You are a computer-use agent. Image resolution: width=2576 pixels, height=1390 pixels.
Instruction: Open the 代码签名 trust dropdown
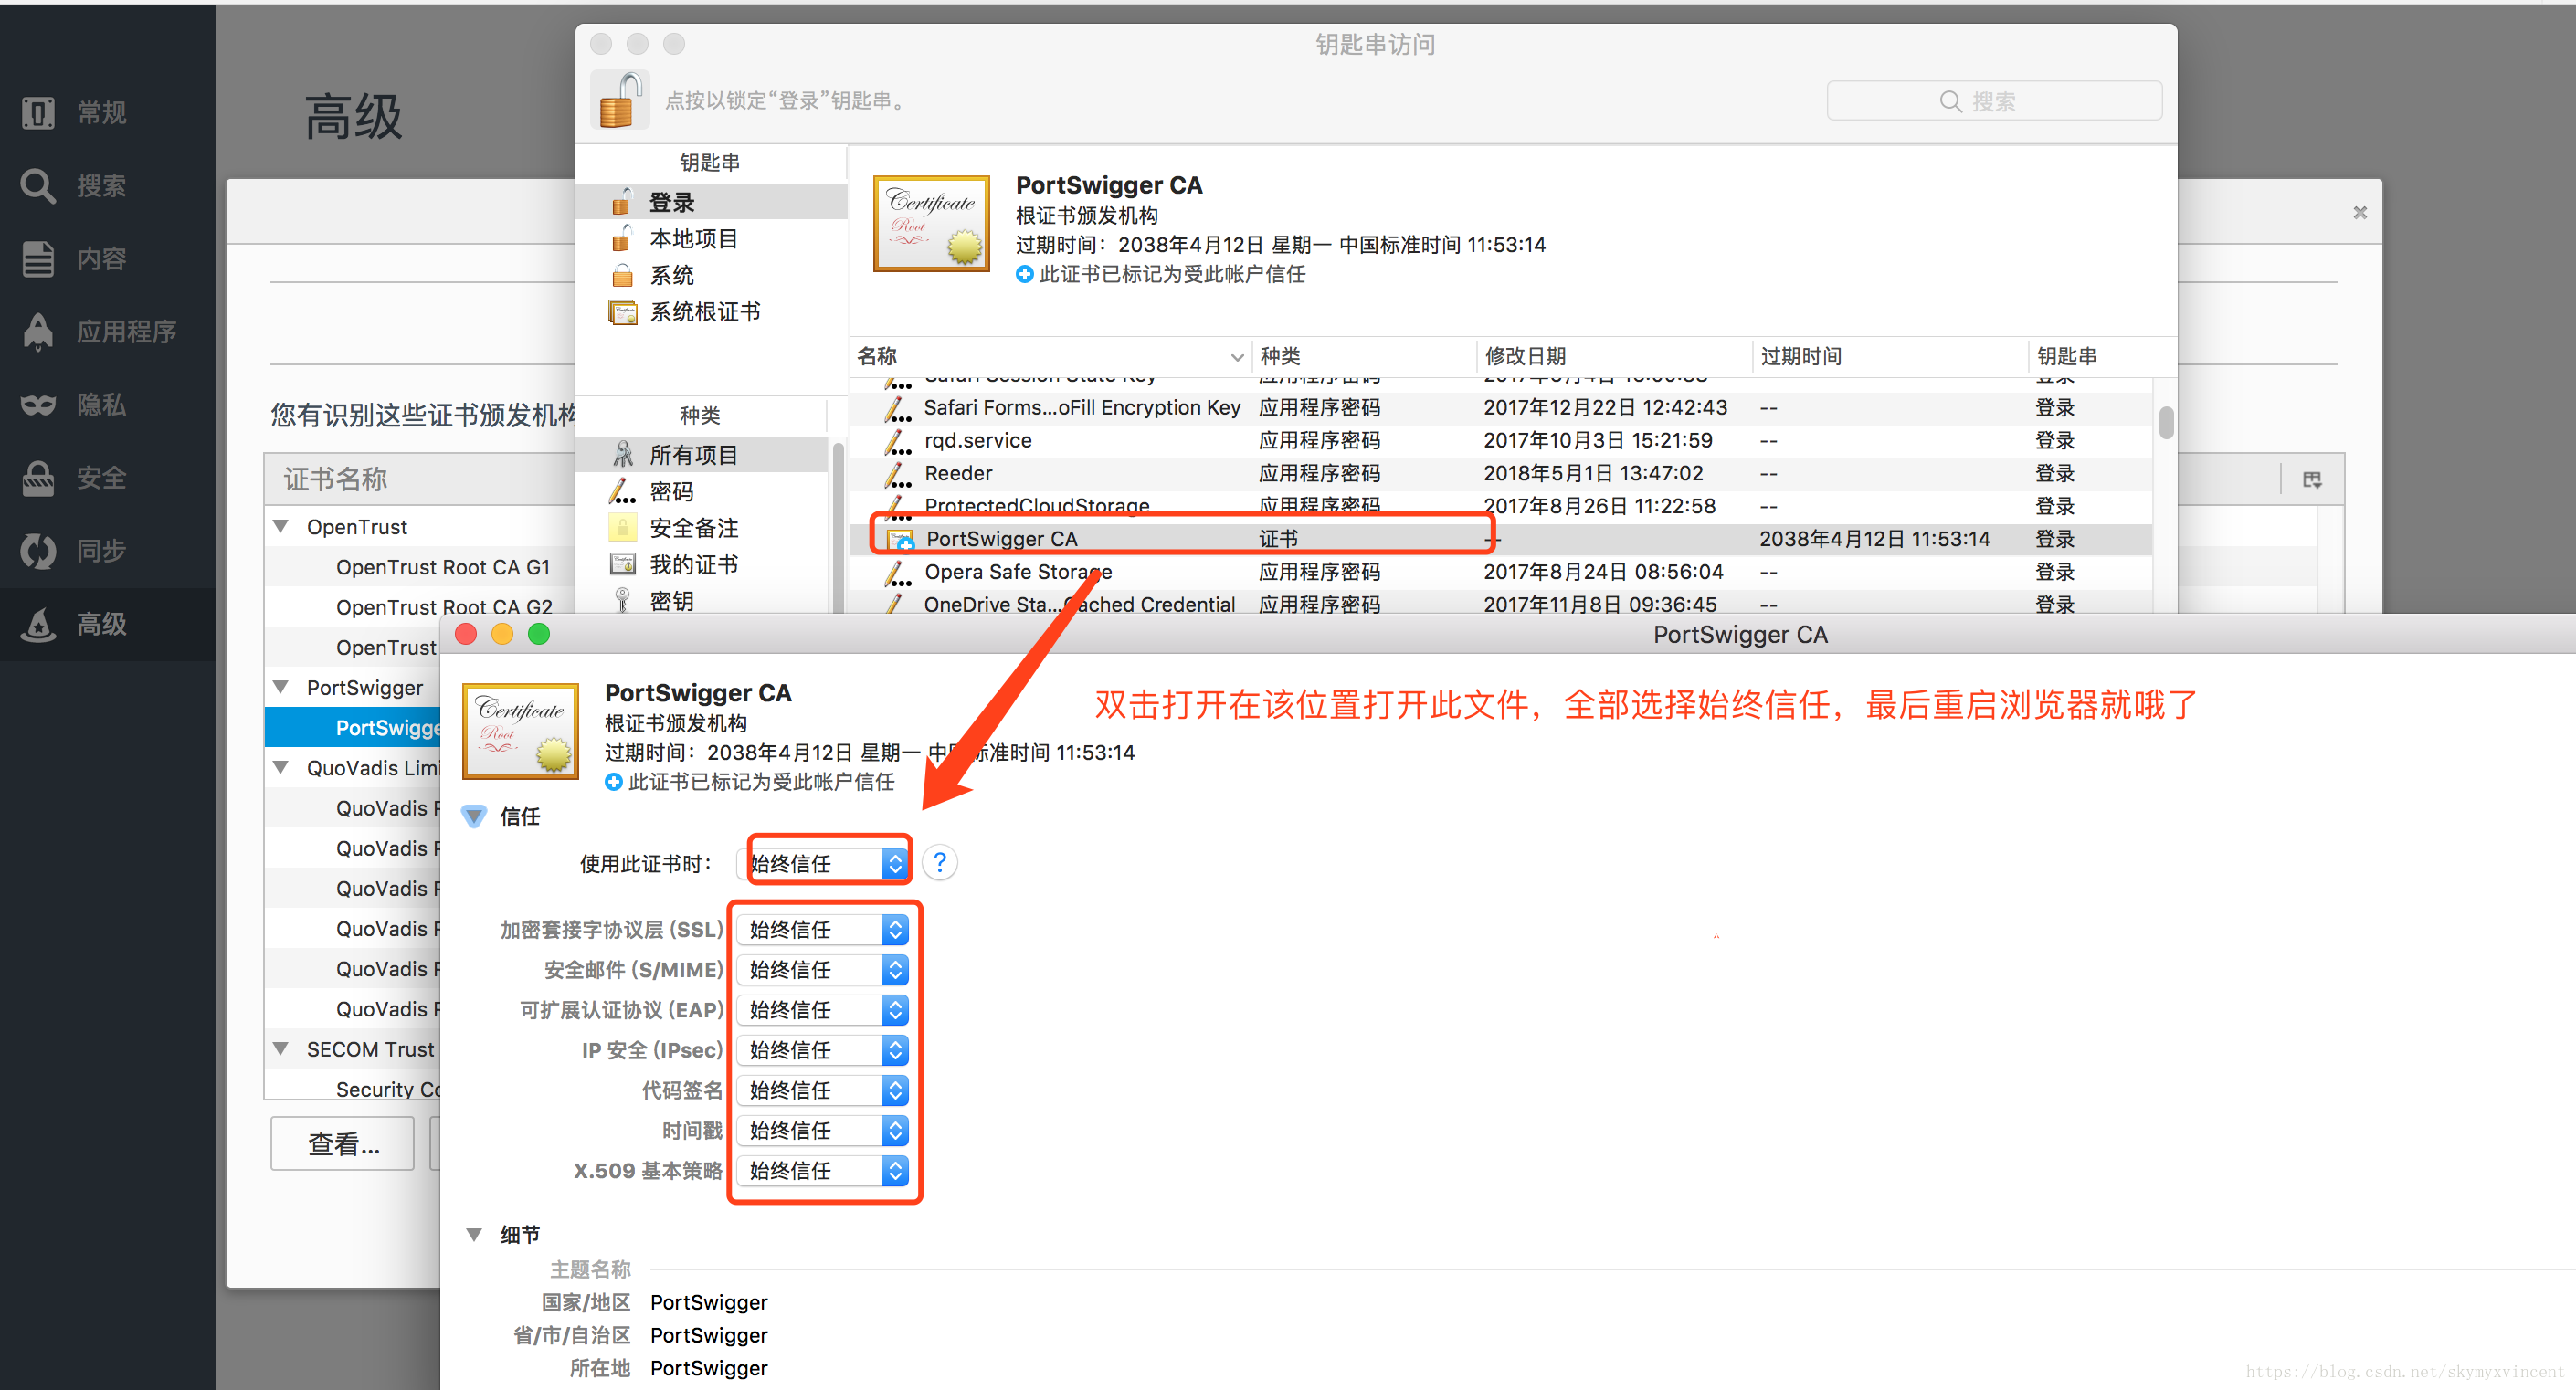point(824,1090)
